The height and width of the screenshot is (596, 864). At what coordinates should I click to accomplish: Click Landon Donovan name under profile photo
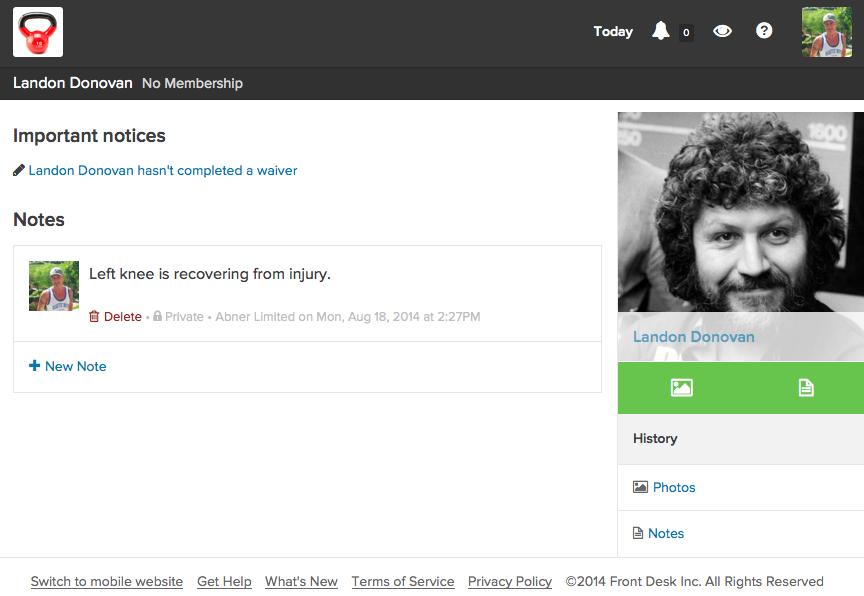(694, 337)
